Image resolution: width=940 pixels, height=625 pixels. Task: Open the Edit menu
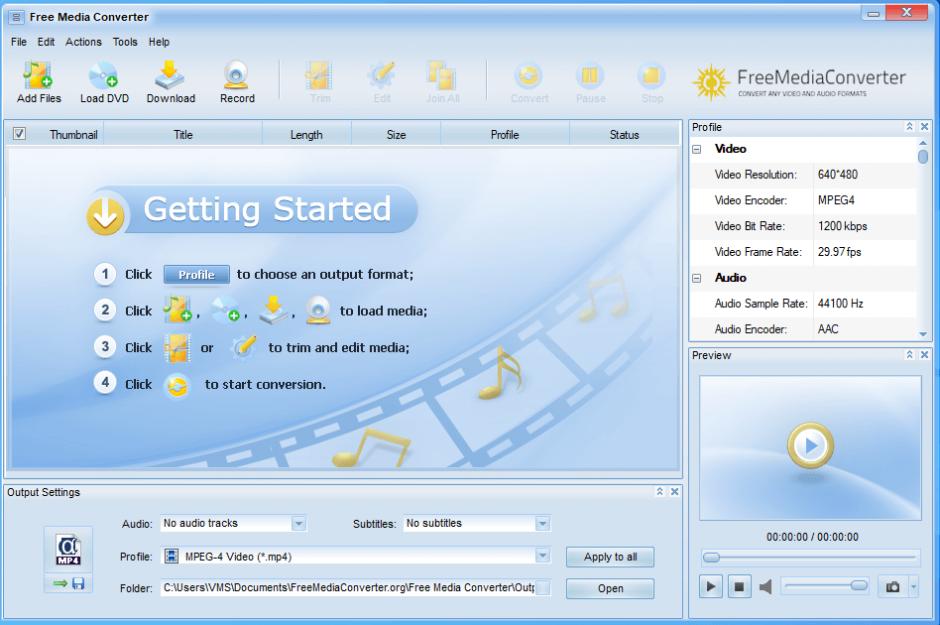point(46,42)
